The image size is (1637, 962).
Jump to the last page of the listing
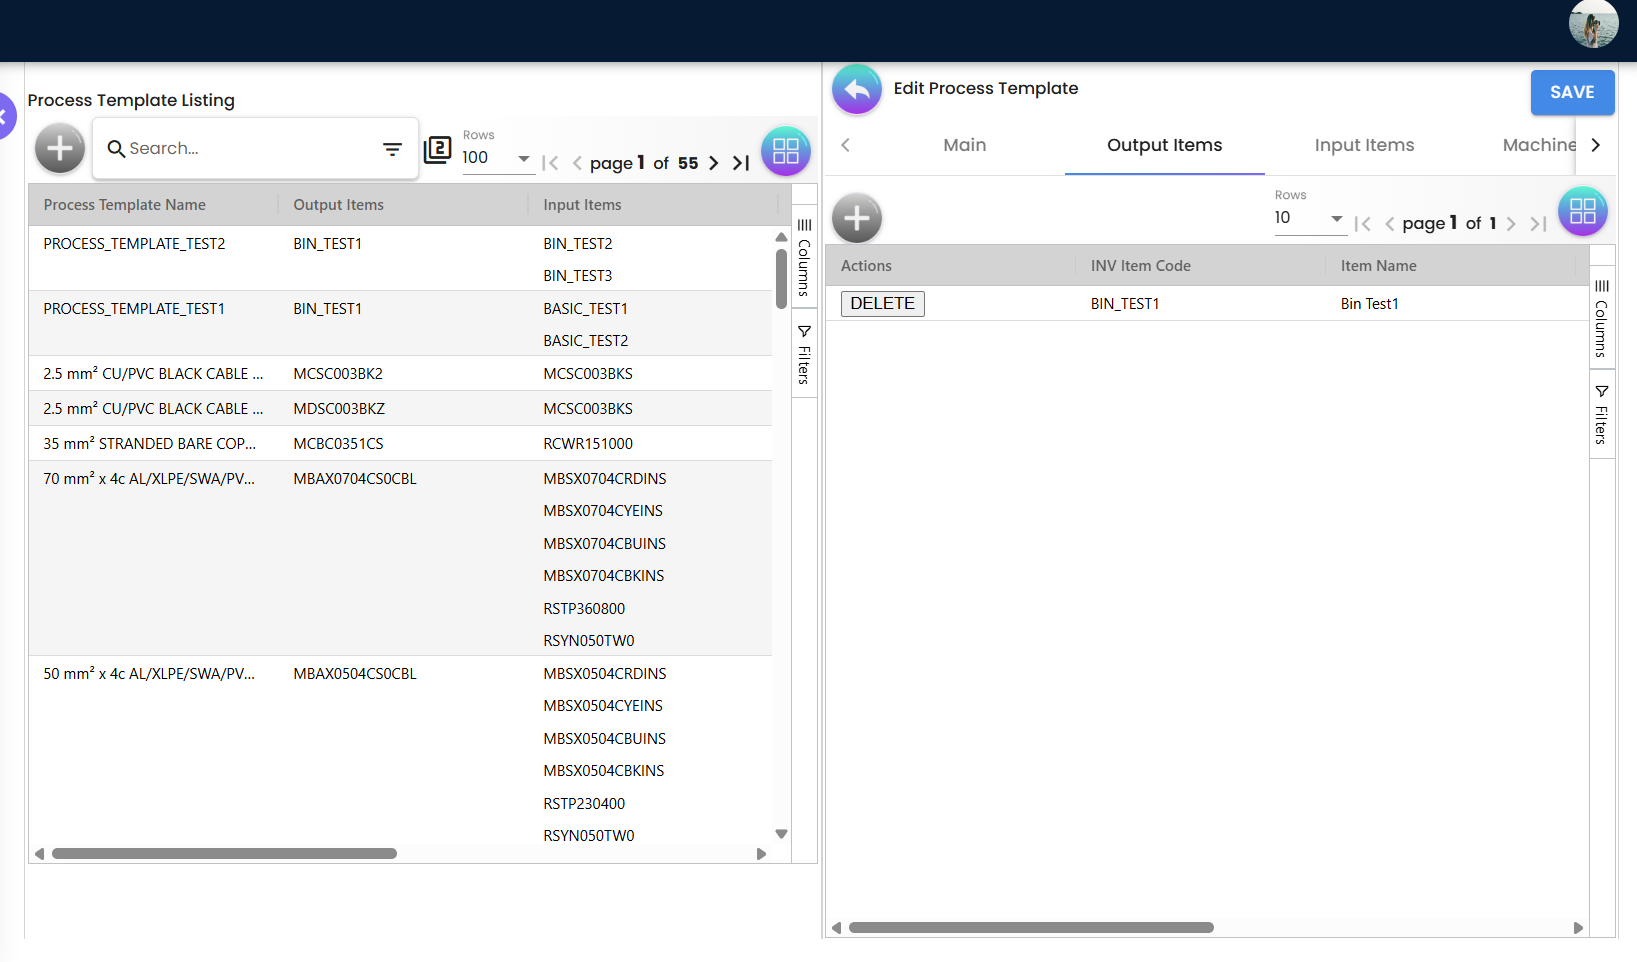[x=739, y=162]
